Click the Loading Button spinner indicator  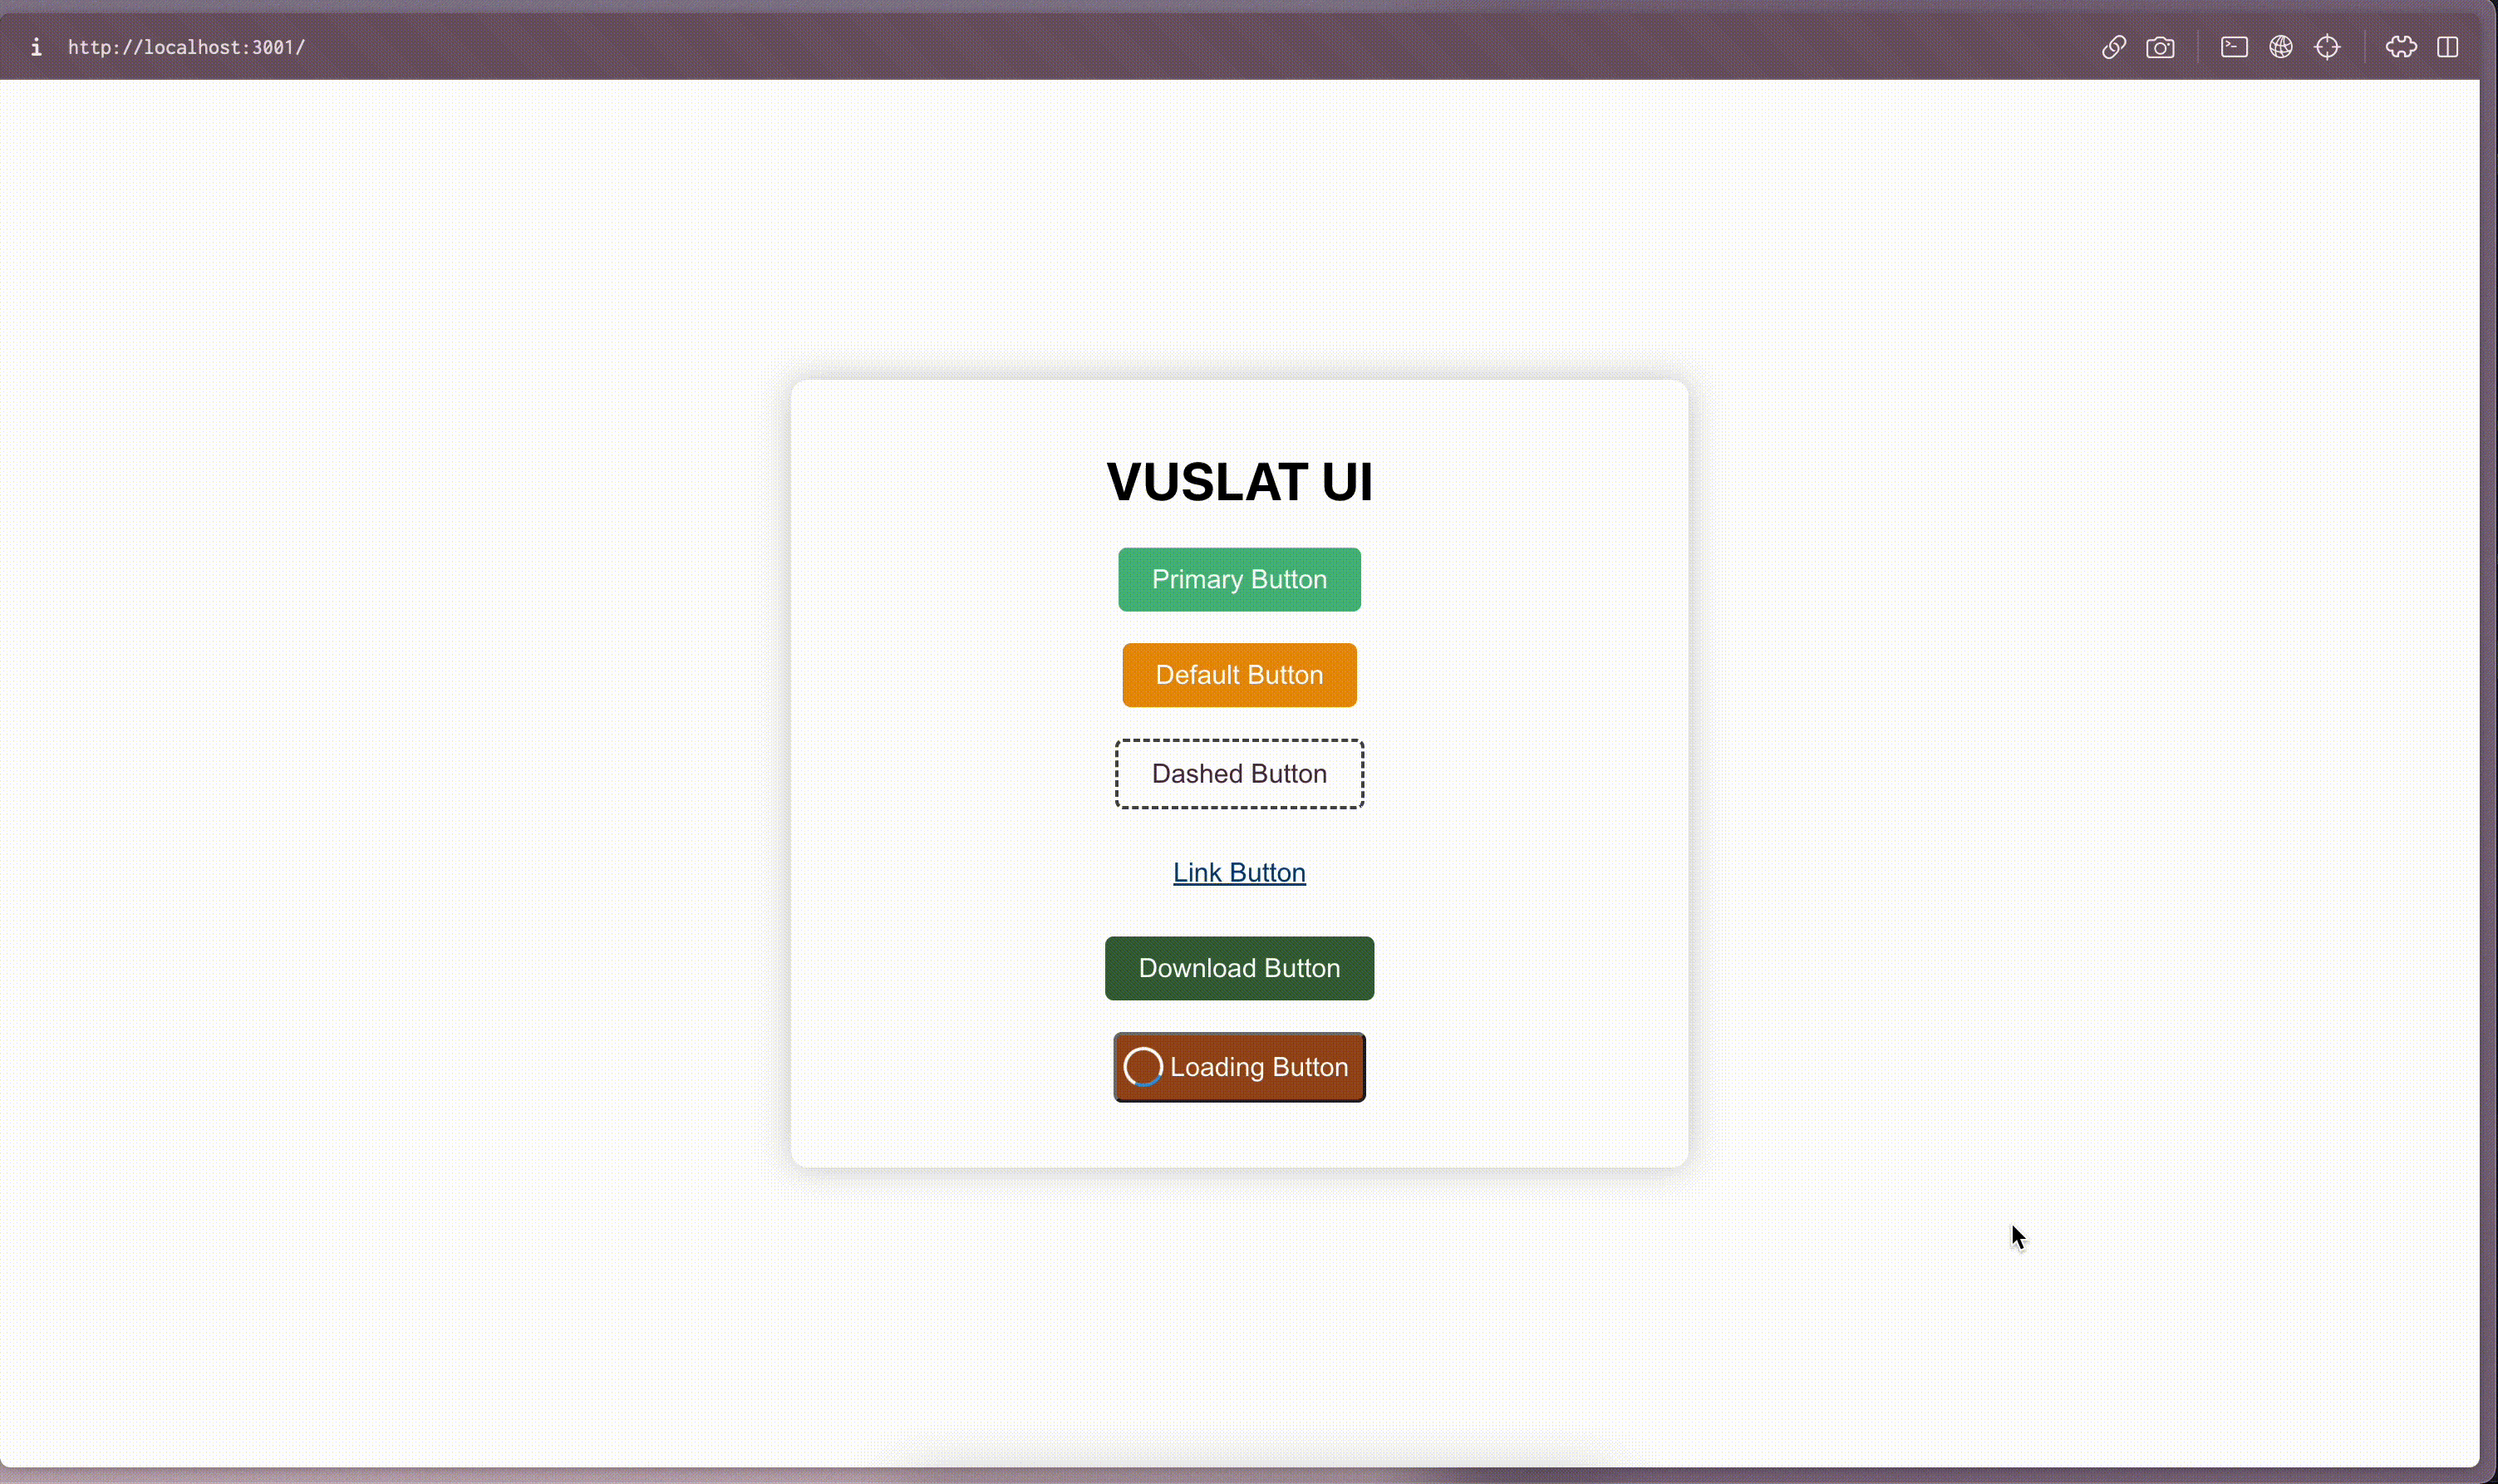[x=1145, y=1065]
